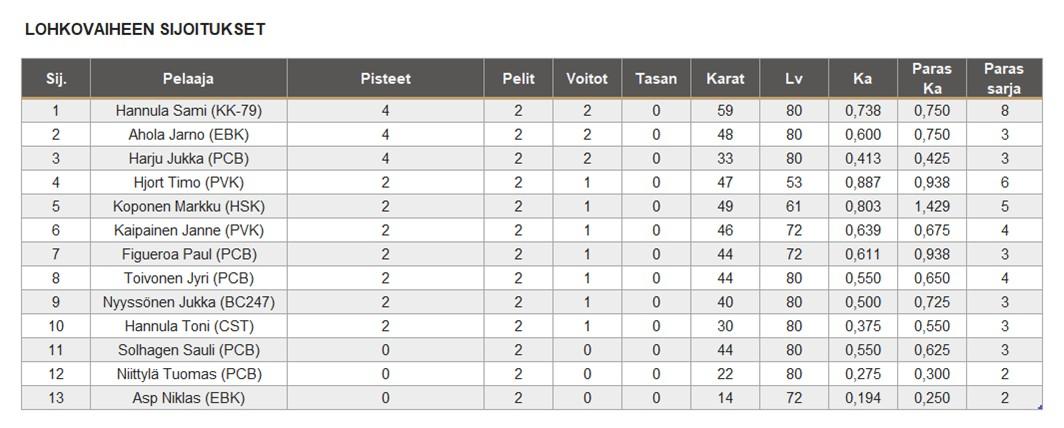Open player Hannula Sami (KK-79)

(x=188, y=111)
